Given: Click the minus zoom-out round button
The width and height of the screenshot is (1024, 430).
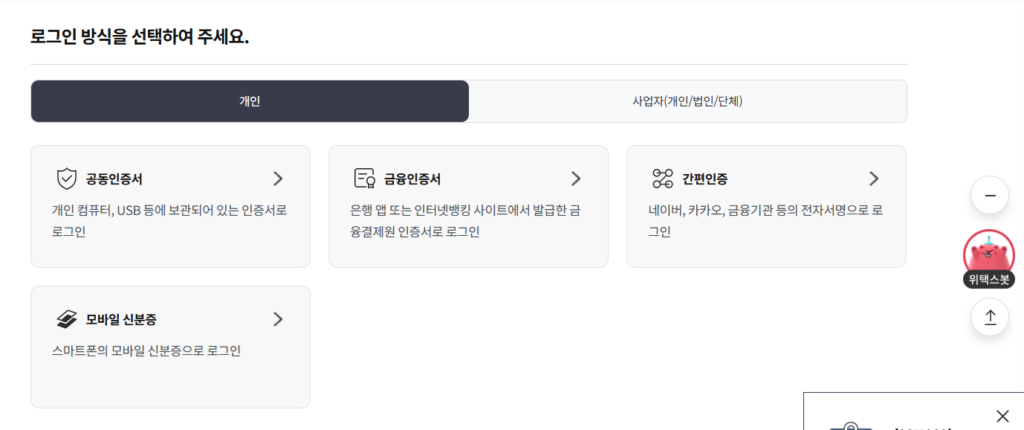Looking at the screenshot, I should pyautogui.click(x=990, y=195).
